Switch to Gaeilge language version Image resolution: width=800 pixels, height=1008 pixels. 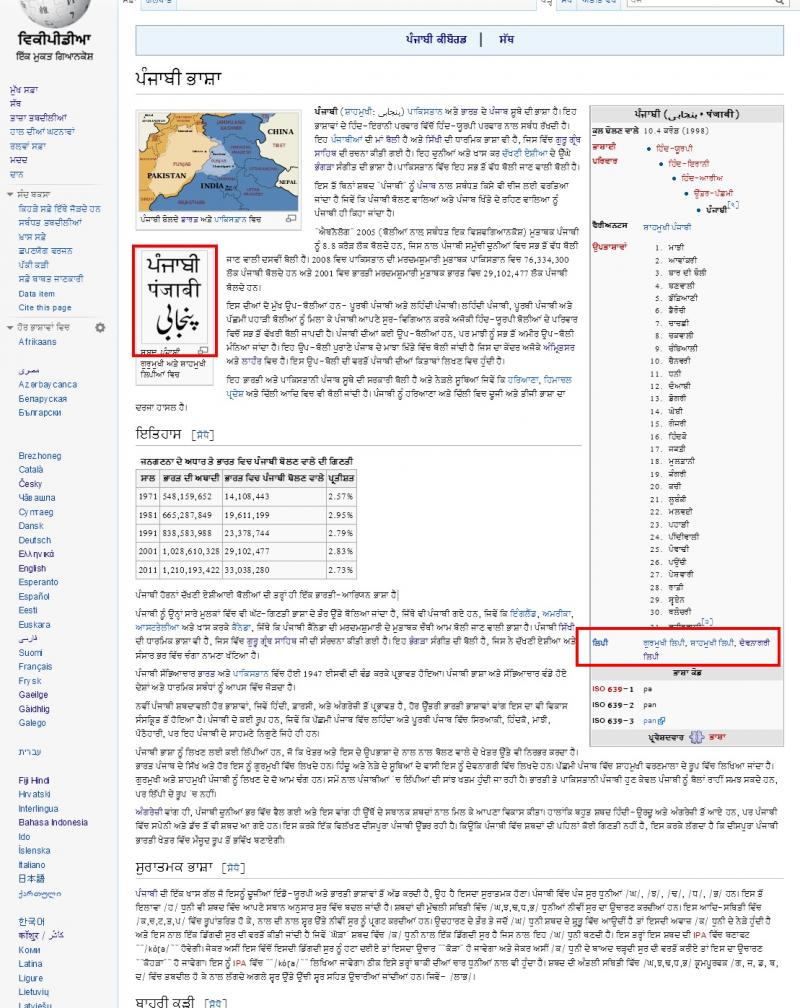(33, 695)
